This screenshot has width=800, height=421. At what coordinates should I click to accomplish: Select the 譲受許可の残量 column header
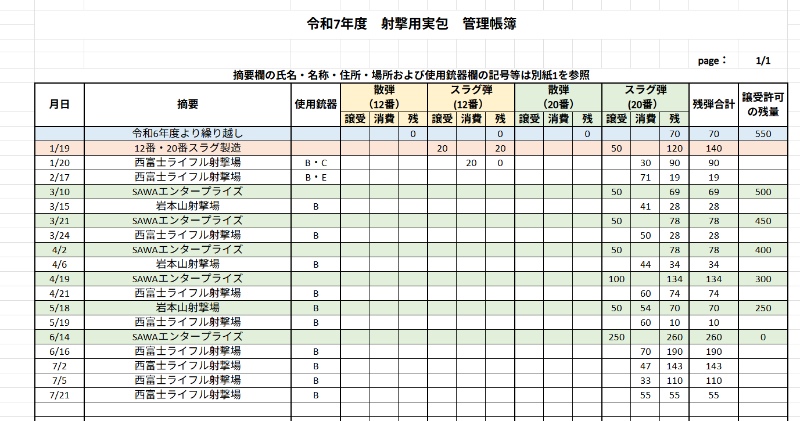[763, 105]
